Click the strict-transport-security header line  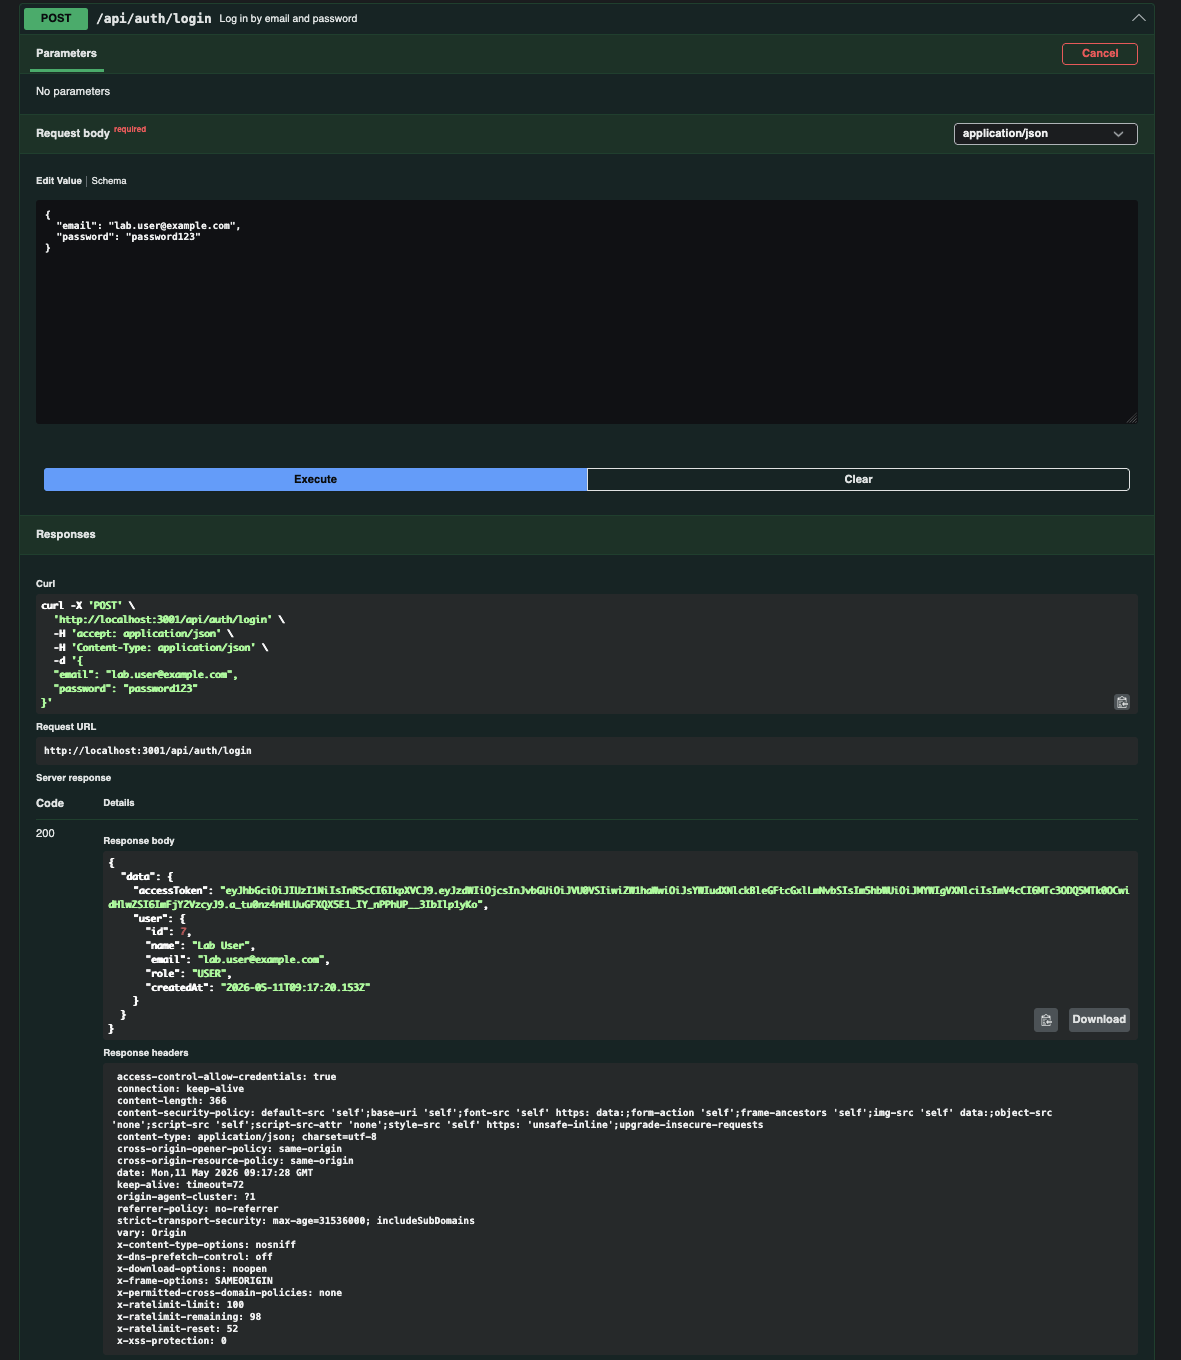click(296, 1221)
